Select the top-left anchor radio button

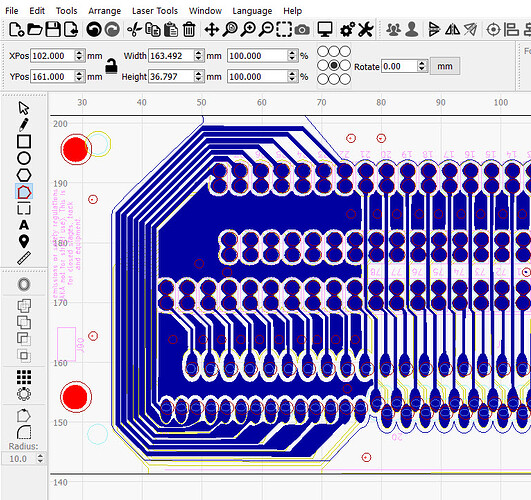[323, 51]
